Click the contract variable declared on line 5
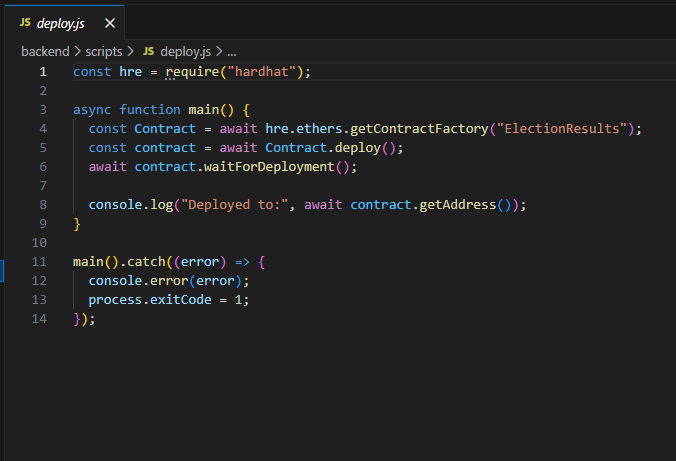The height and width of the screenshot is (461, 676). coord(165,148)
